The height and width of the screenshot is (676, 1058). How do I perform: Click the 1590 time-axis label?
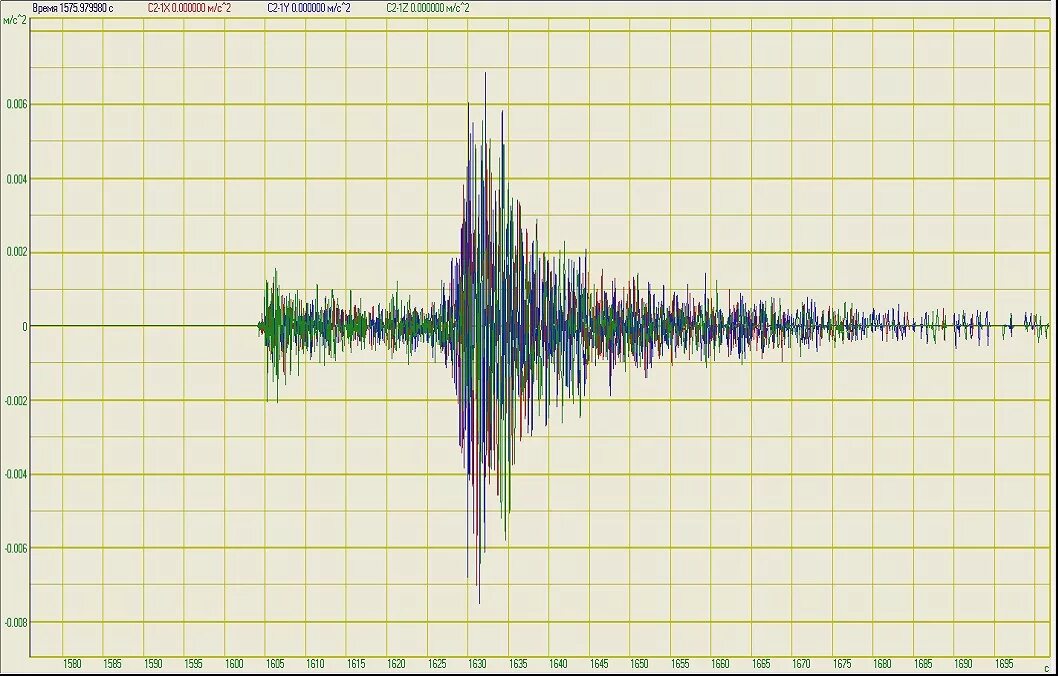(x=153, y=664)
